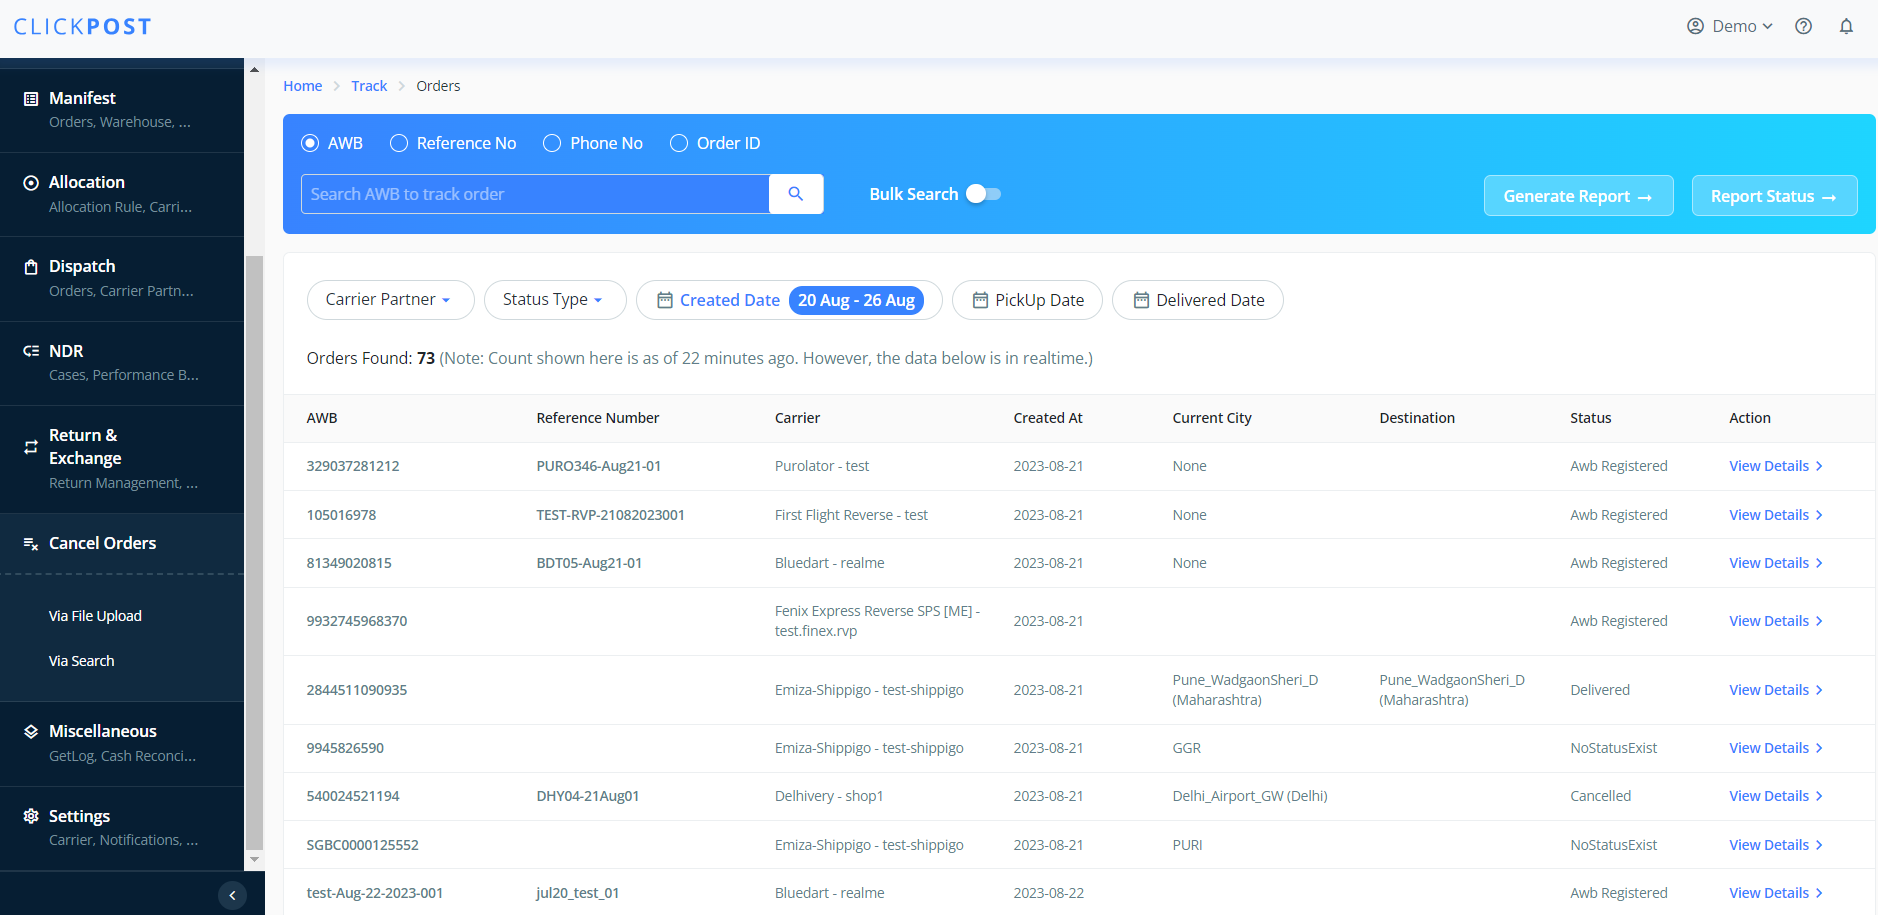Click the PickUp Date calendar icon
The height and width of the screenshot is (915, 1878).
980,300
